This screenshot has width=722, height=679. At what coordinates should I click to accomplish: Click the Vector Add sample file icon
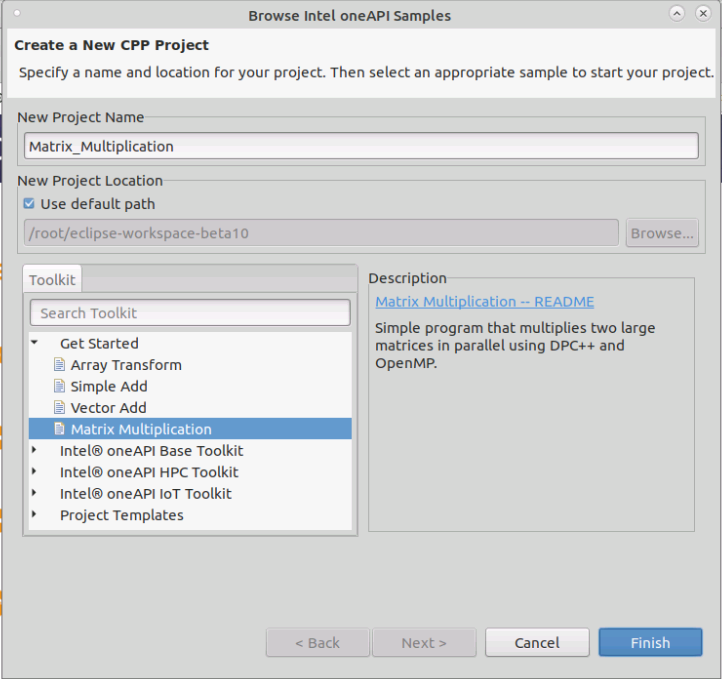coord(59,408)
